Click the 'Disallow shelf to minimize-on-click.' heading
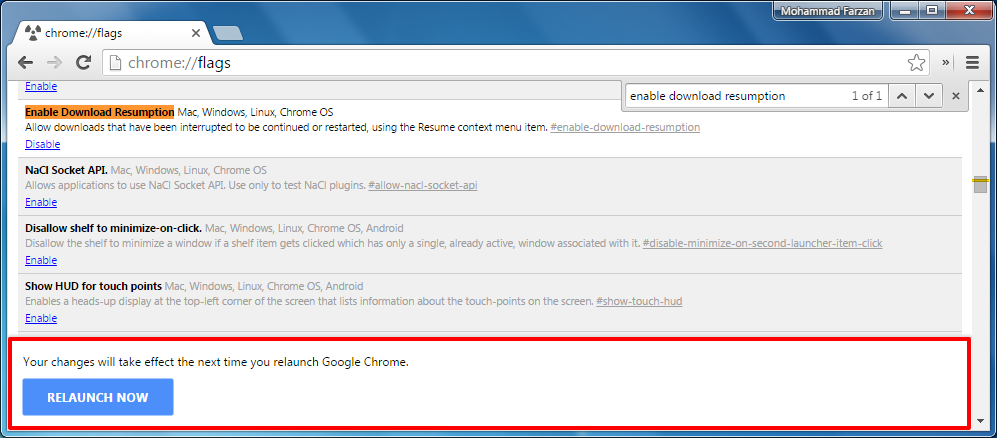997x438 pixels. coord(113,228)
